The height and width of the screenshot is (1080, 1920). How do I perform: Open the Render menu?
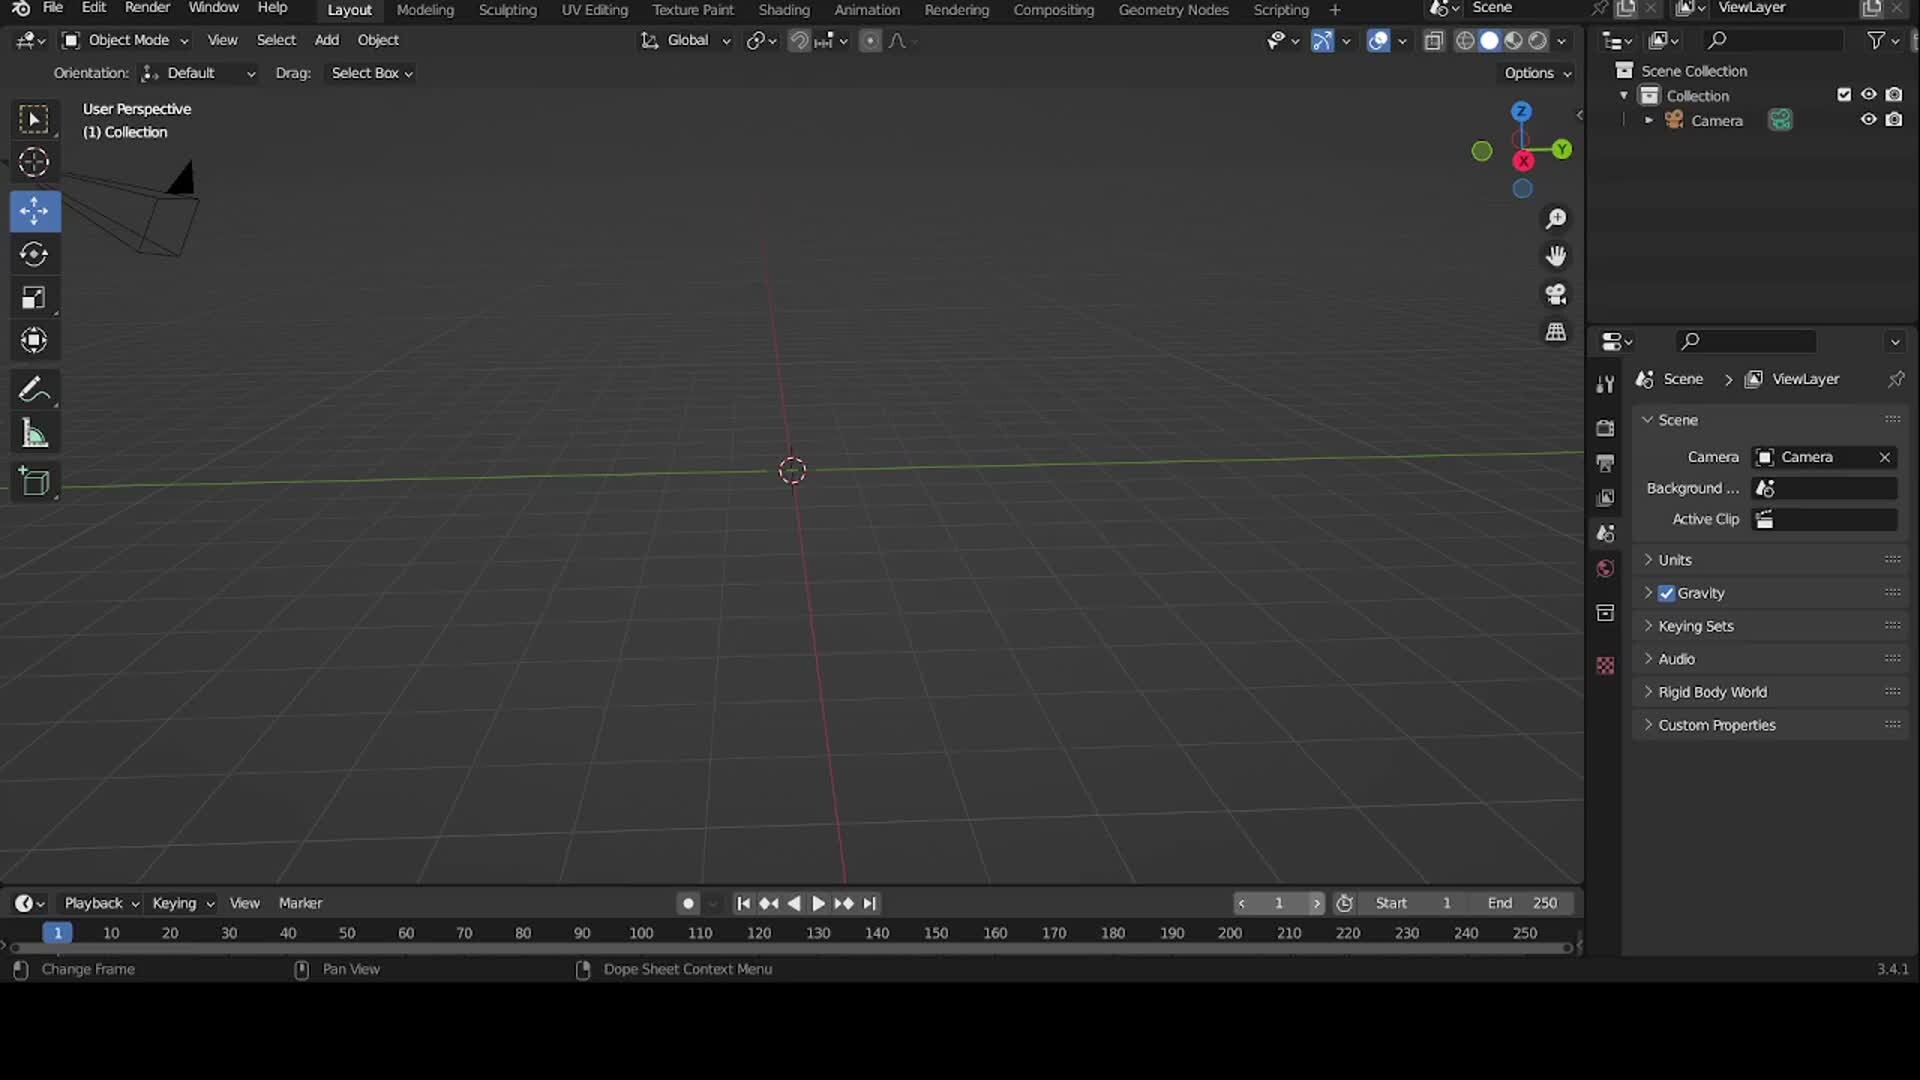coord(147,9)
